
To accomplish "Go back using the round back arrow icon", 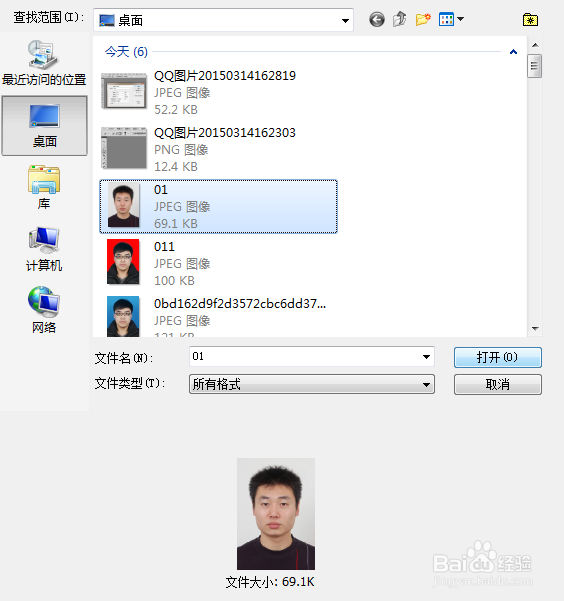I will coord(377,19).
